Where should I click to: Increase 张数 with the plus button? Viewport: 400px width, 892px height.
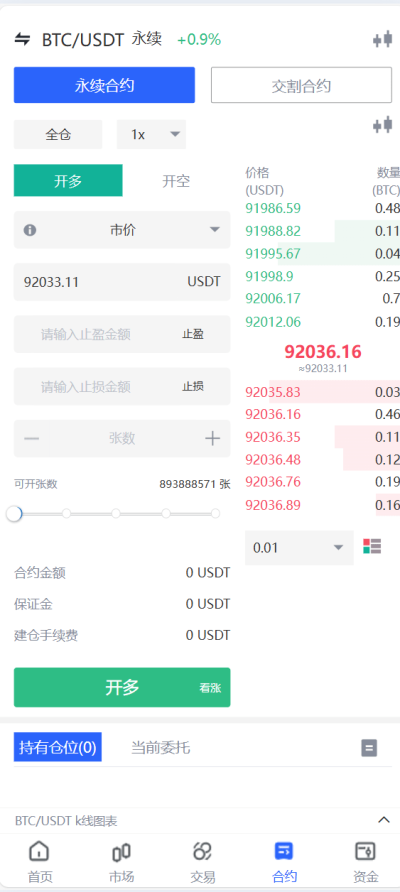click(212, 438)
